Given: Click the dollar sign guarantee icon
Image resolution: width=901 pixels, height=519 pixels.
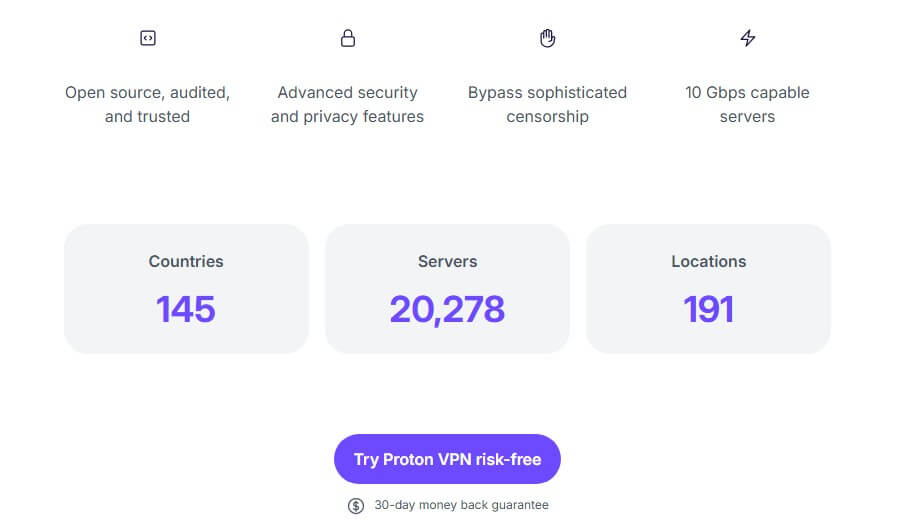Looking at the screenshot, I should tap(356, 506).
